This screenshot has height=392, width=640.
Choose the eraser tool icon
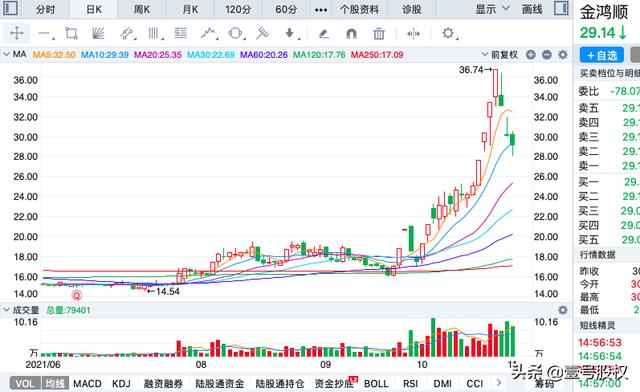pyautogui.click(x=324, y=33)
